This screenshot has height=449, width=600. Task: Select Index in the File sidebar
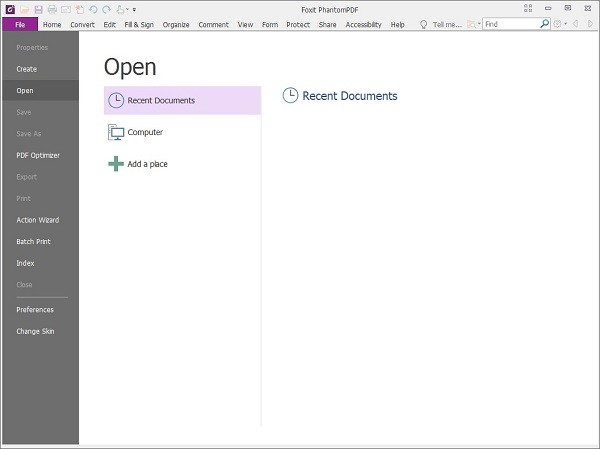(x=40, y=263)
